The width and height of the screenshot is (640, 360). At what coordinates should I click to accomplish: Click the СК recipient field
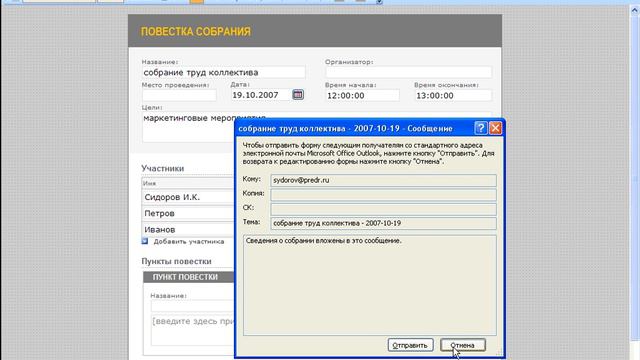pyautogui.click(x=383, y=209)
